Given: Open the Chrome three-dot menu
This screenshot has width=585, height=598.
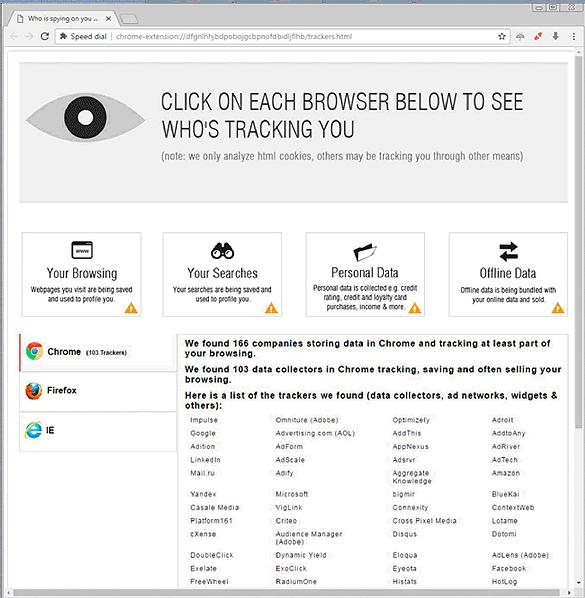Looking at the screenshot, I should [x=574, y=36].
